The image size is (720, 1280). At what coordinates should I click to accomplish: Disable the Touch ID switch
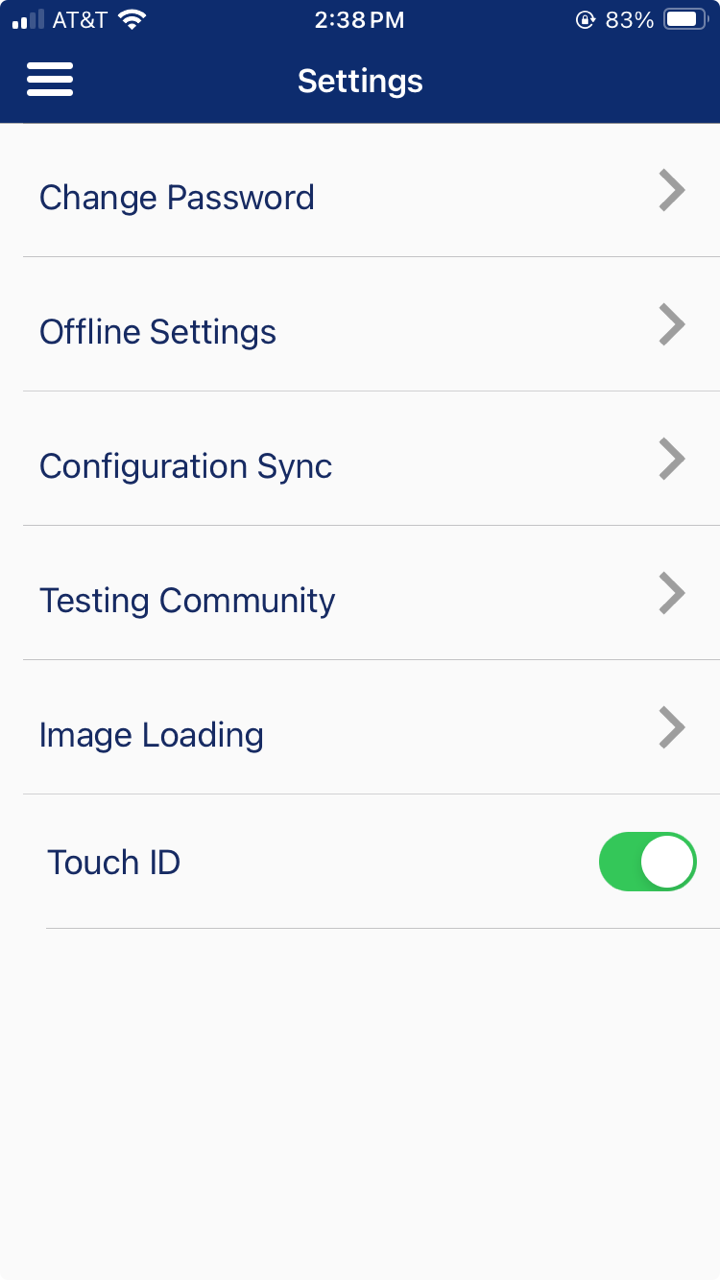(647, 861)
